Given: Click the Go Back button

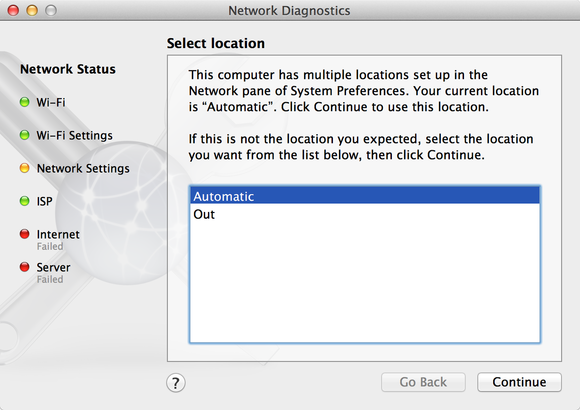Looking at the screenshot, I should [423, 382].
